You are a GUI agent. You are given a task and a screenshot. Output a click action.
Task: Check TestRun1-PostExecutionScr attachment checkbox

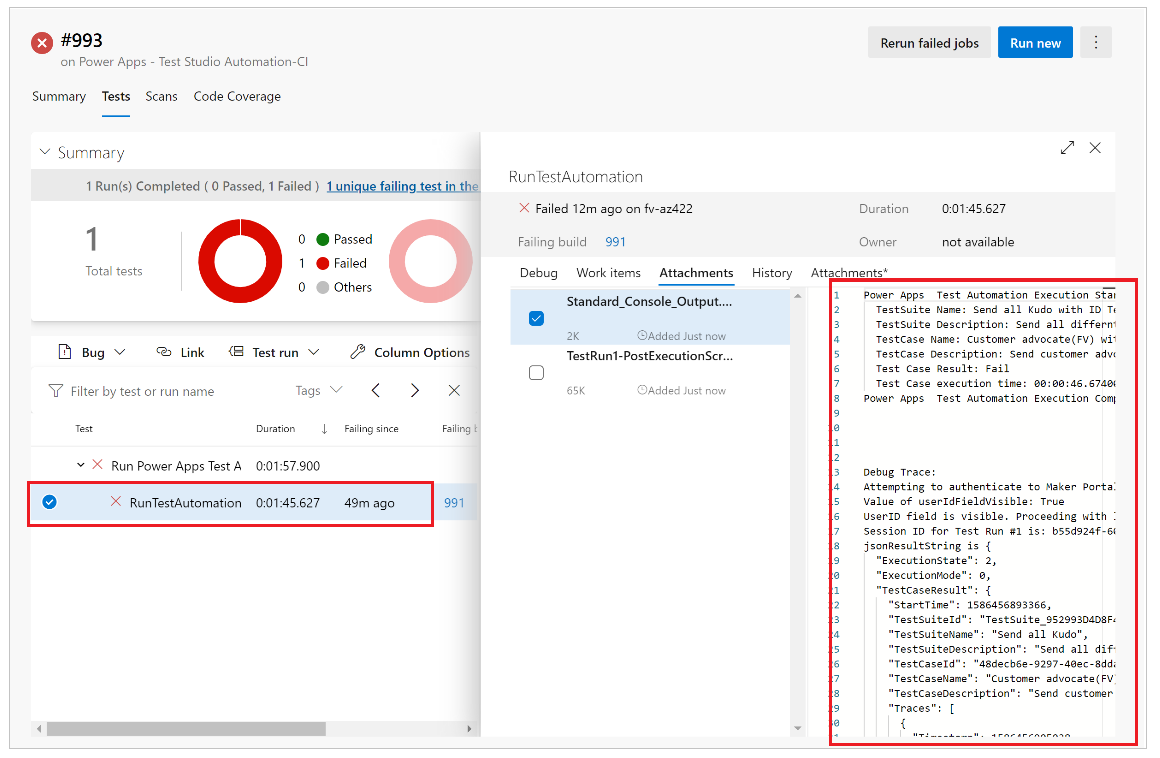pos(536,372)
